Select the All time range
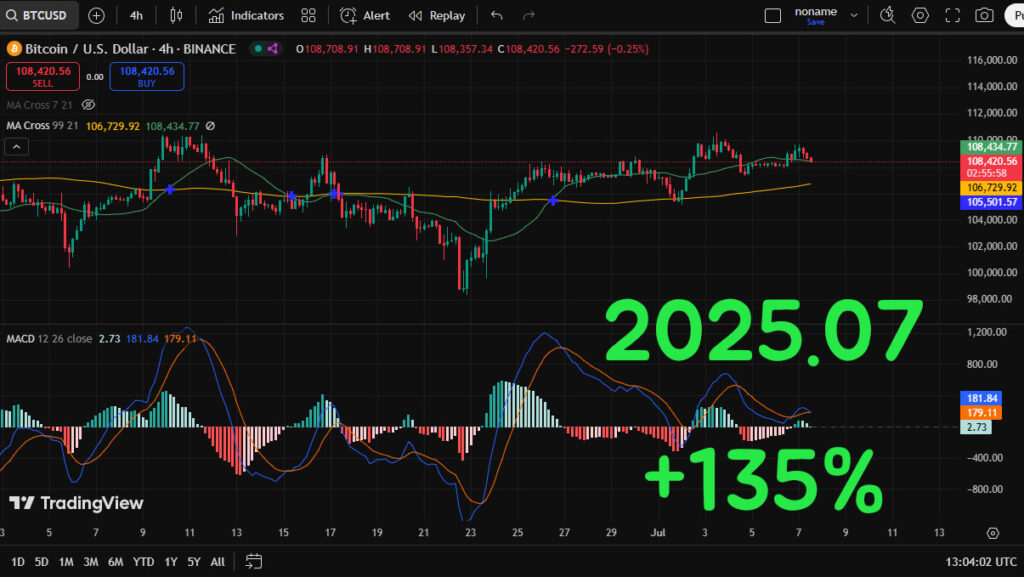 (217, 561)
